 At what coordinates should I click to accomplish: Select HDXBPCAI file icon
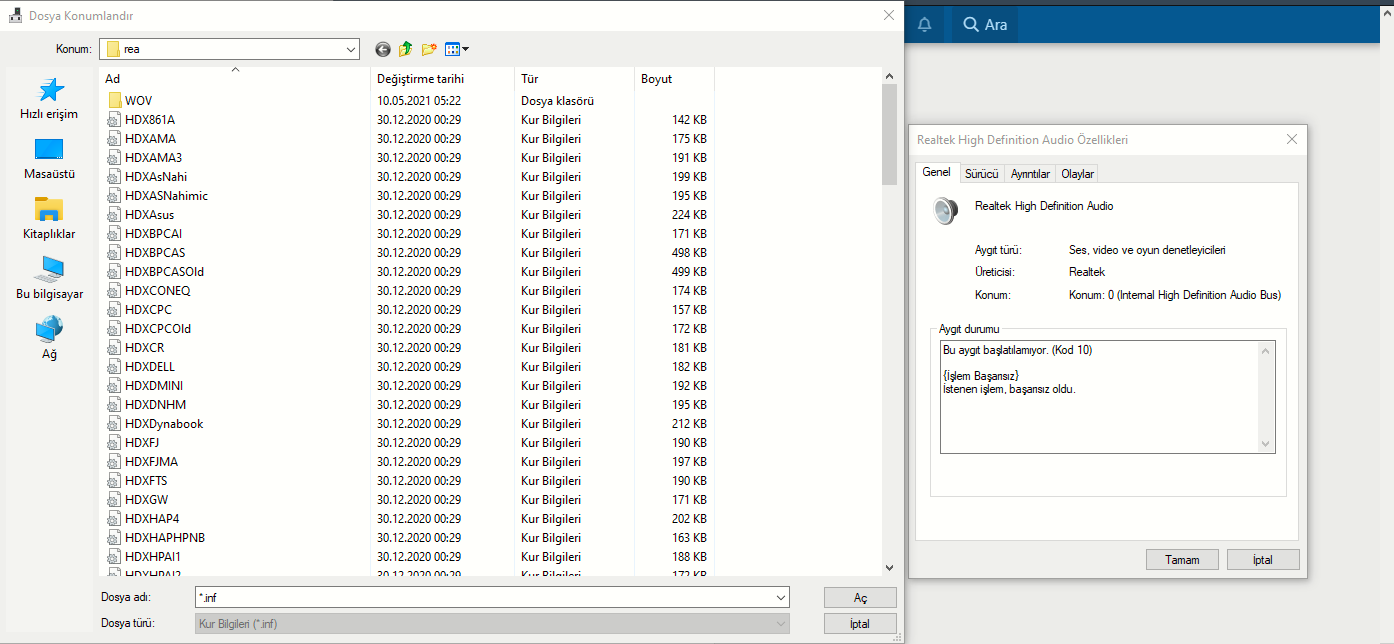coord(114,234)
